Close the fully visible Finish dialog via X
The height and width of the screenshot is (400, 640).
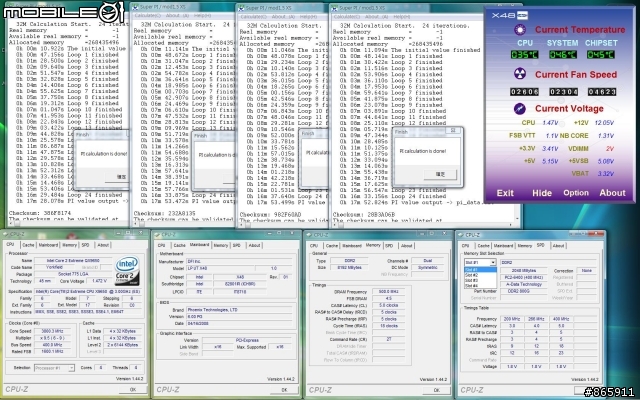453,131
